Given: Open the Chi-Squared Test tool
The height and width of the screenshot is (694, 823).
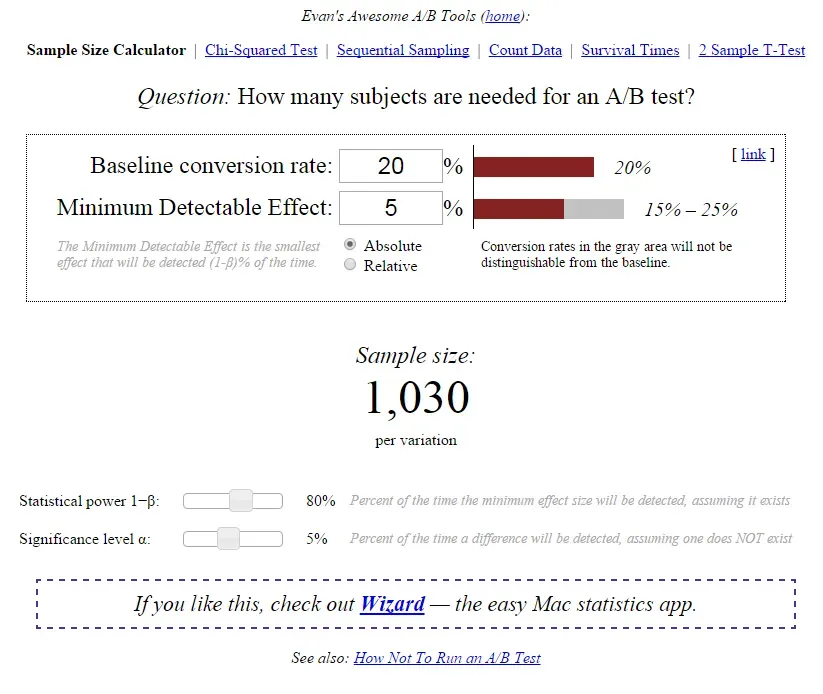Looking at the screenshot, I should (x=260, y=50).
